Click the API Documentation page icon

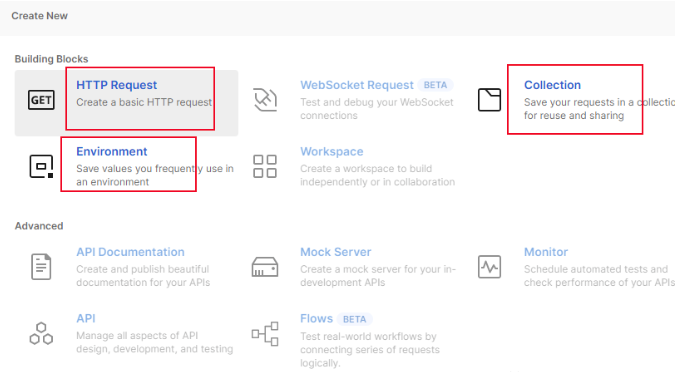pyautogui.click(x=41, y=267)
